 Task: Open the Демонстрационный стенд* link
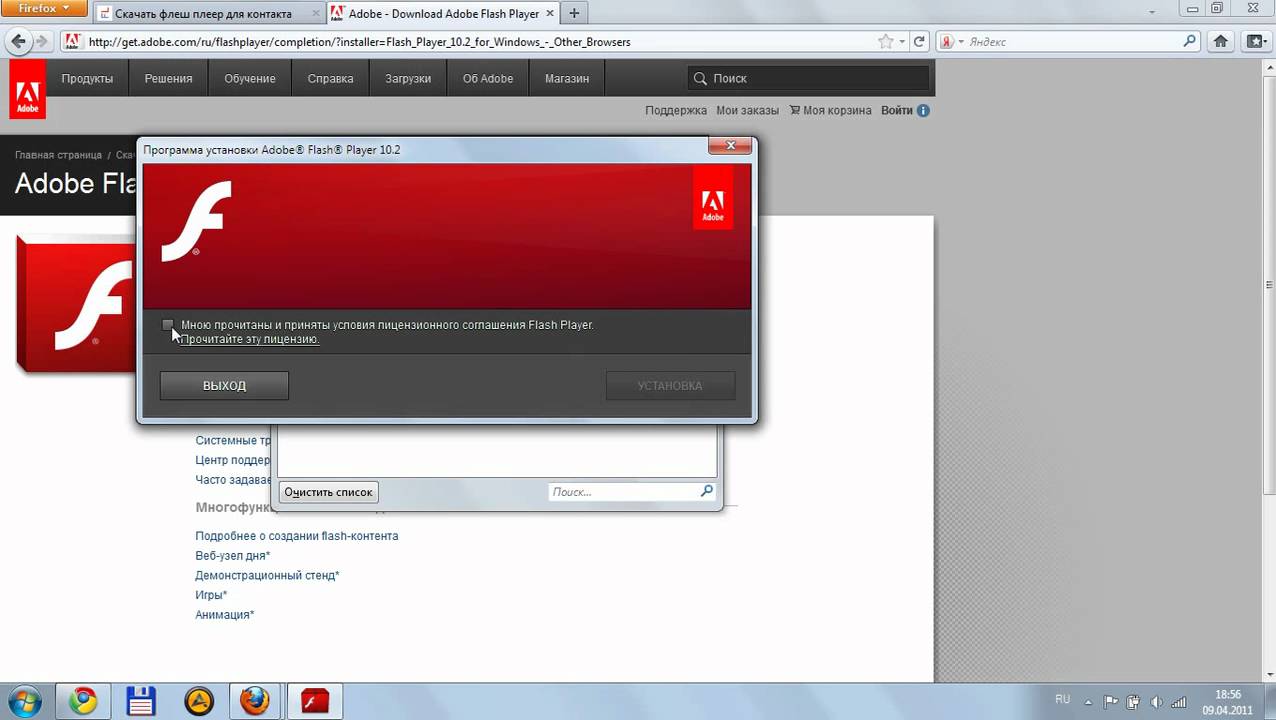(x=267, y=575)
